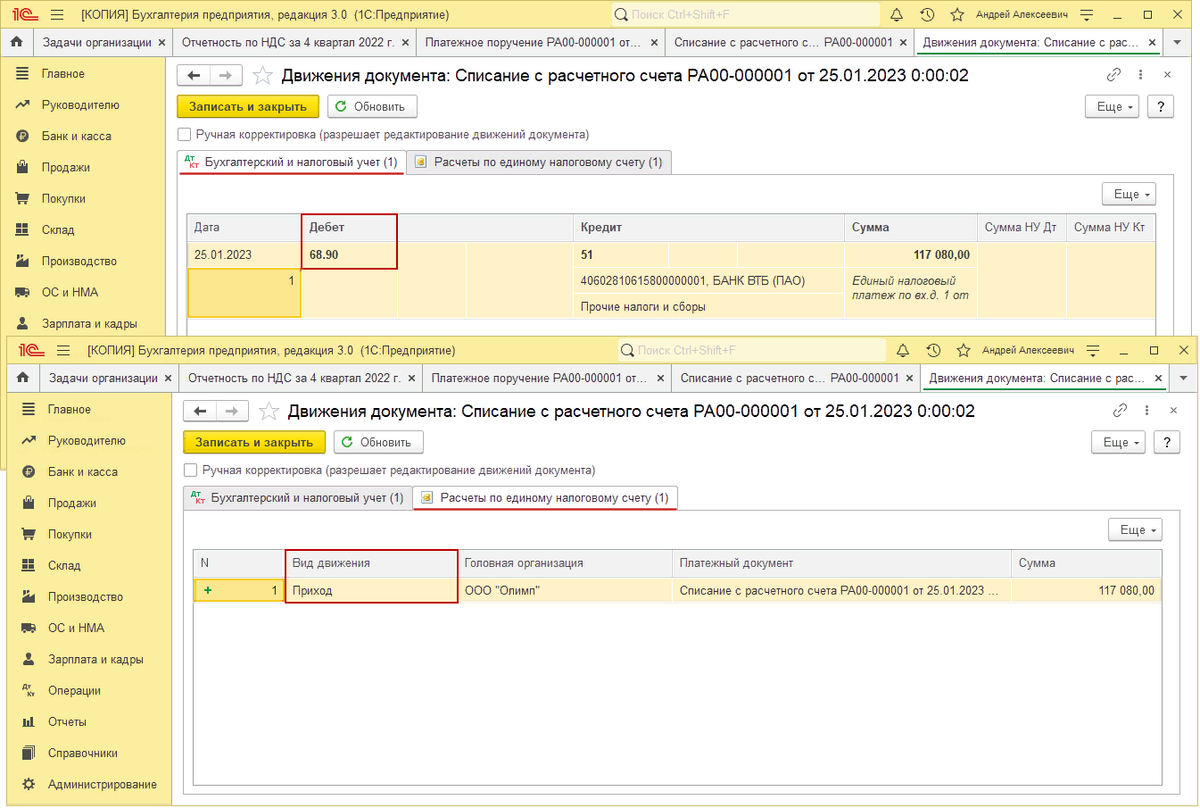Viewport: 1200px width, 808px height.
Task: Show history clock icon in front window title bar
Action: (933, 351)
